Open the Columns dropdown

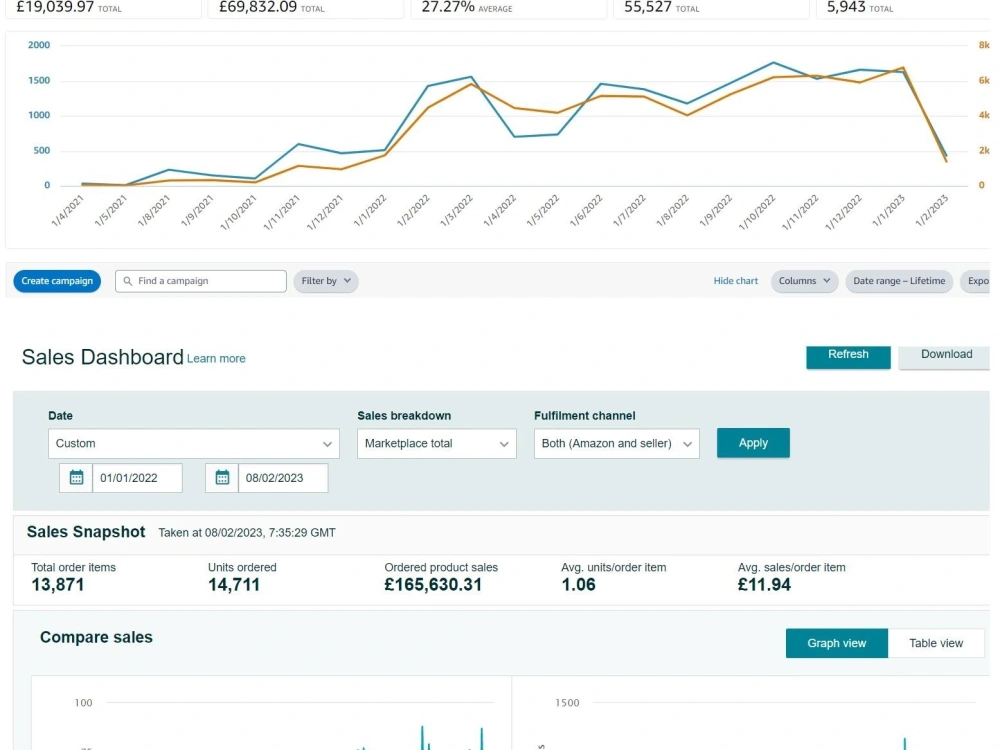tap(804, 281)
